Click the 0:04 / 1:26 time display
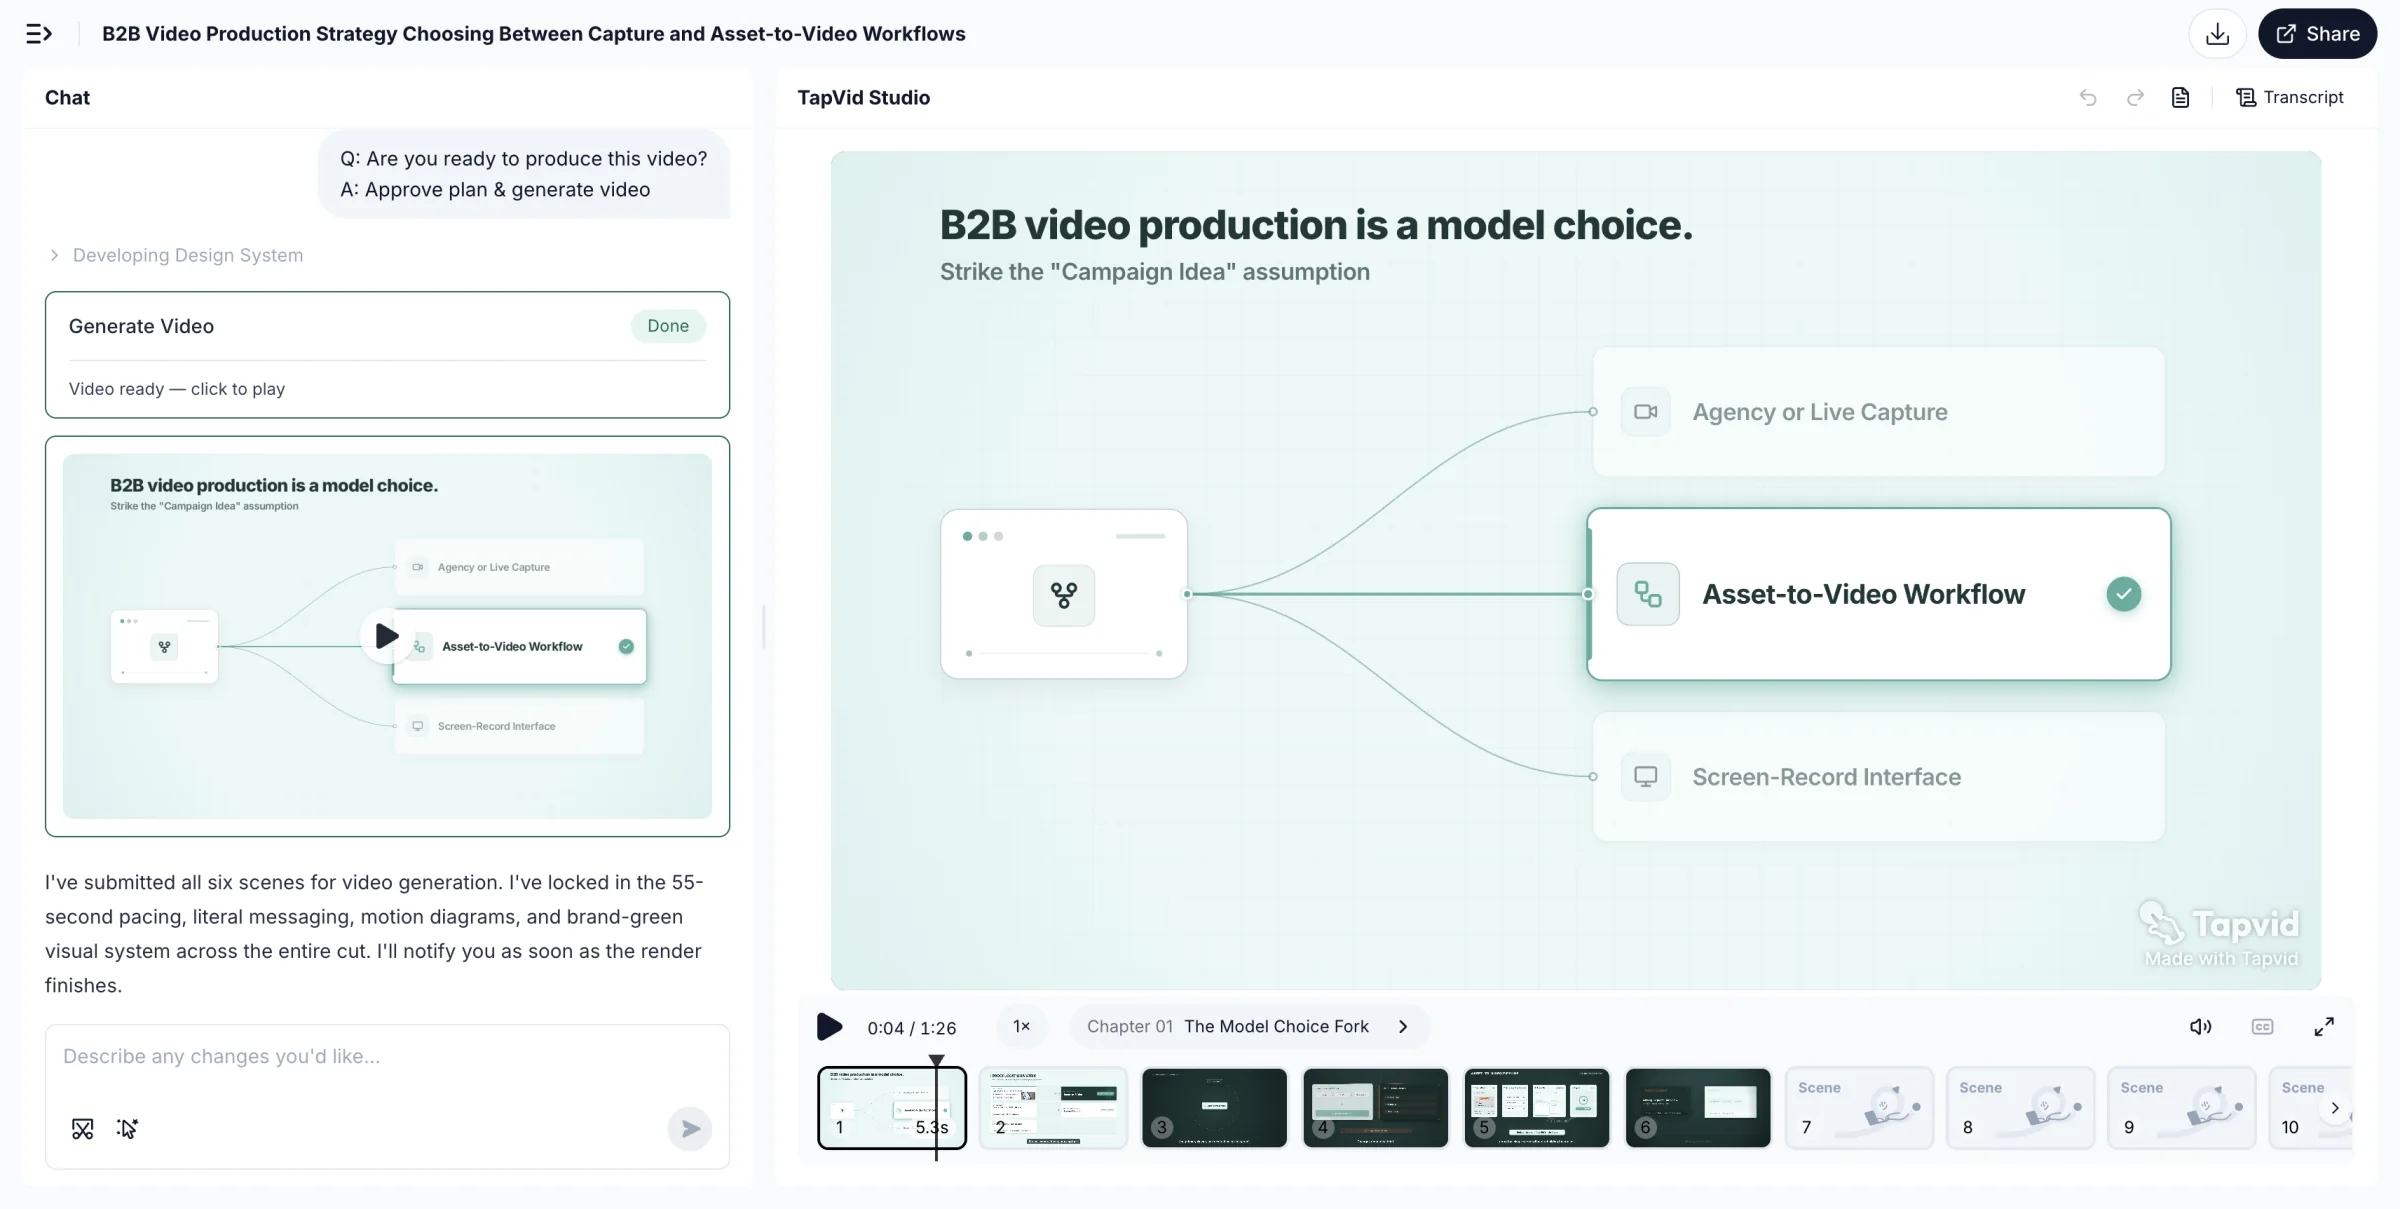The height and width of the screenshot is (1209, 2400). click(x=912, y=1028)
